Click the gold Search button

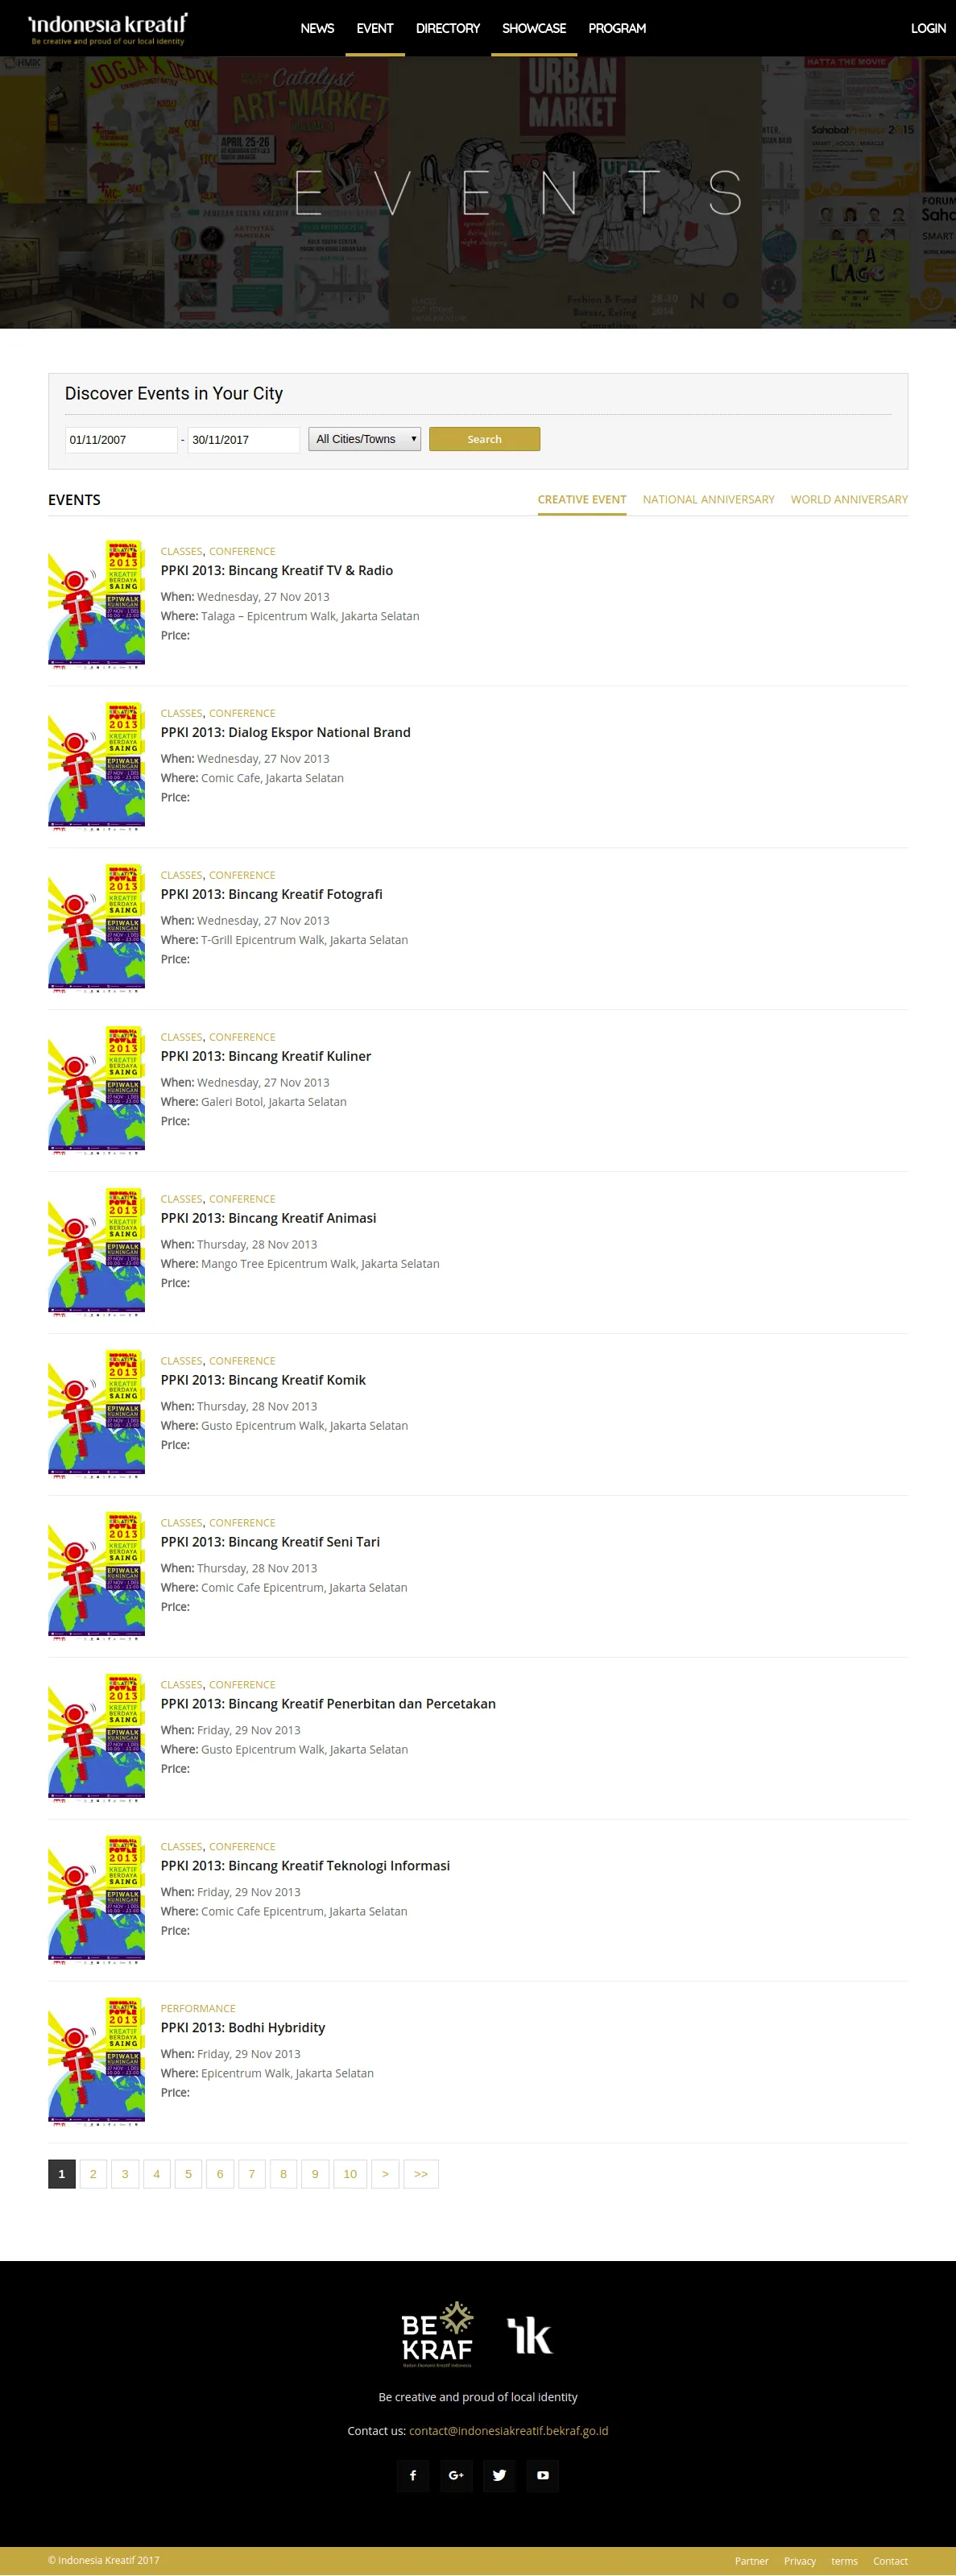pos(485,439)
